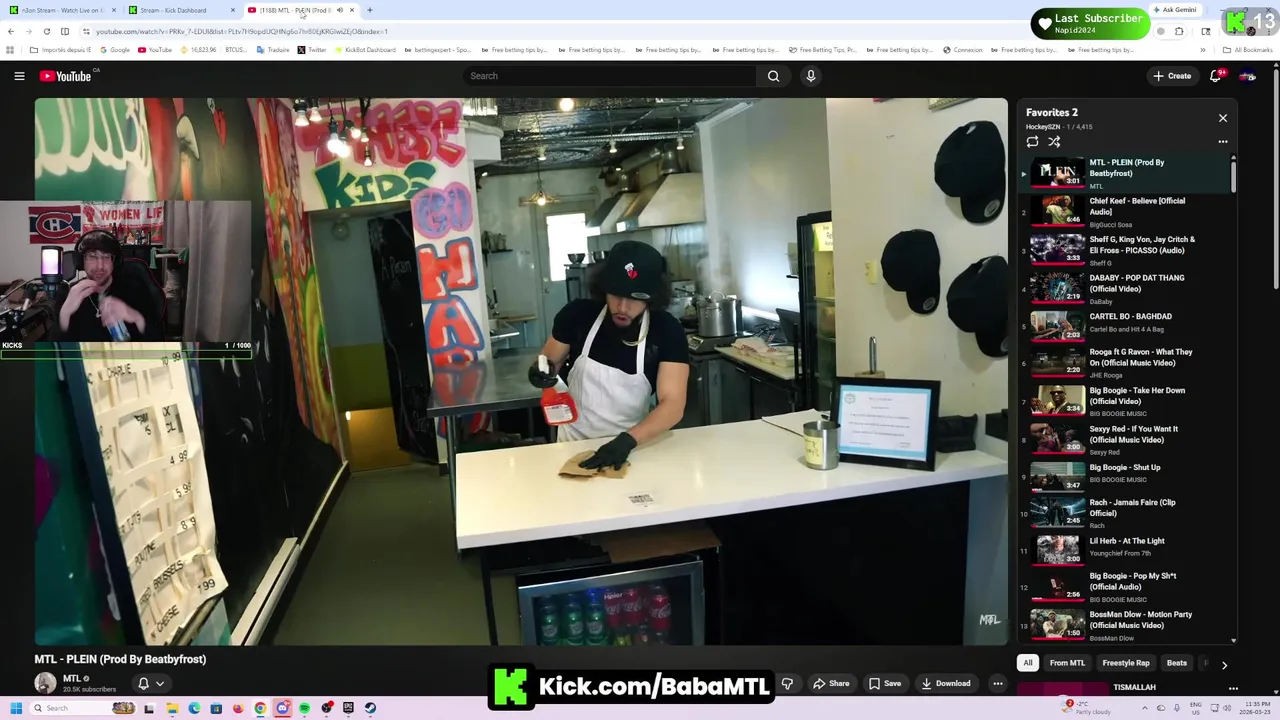Switch to Stream - Kick Dashboard tab
The height and width of the screenshot is (720, 1280).
pos(180,10)
